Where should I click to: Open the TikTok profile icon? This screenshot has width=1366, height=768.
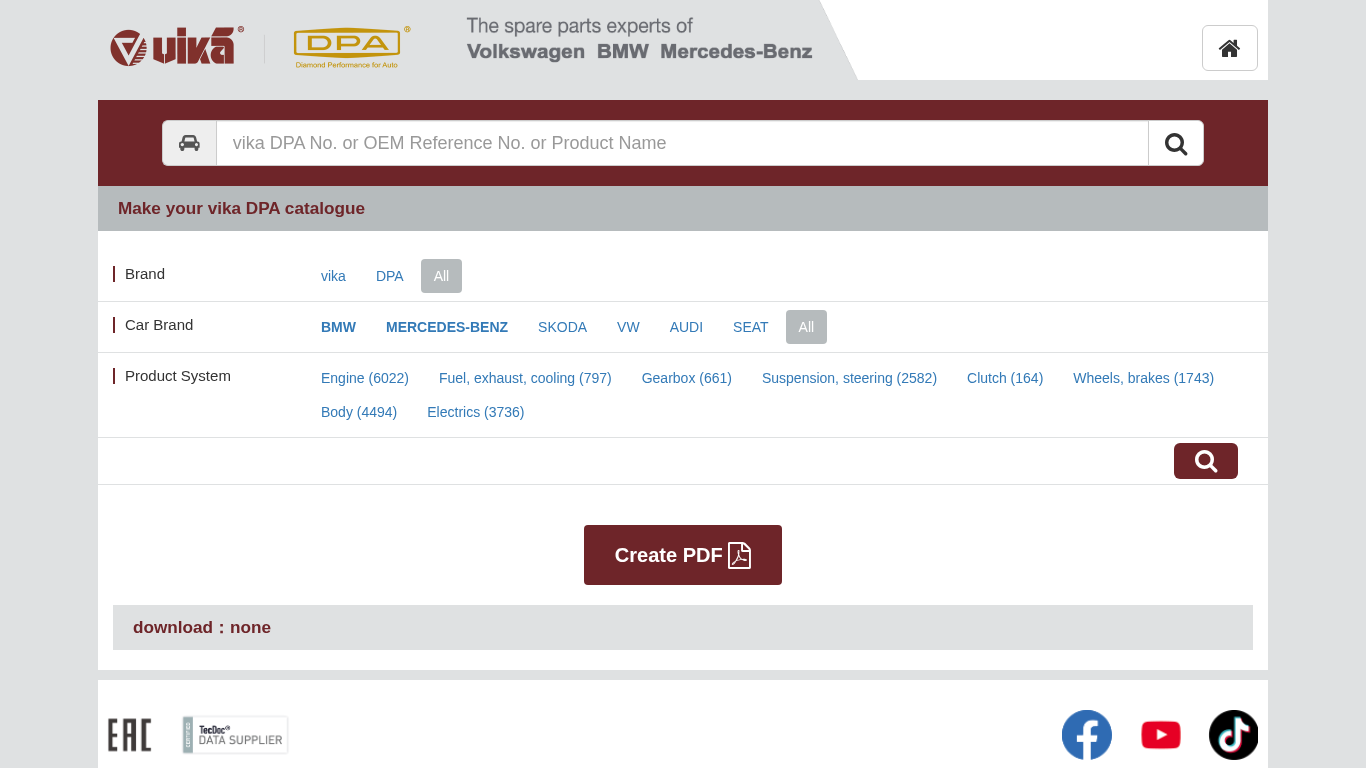pos(1233,735)
